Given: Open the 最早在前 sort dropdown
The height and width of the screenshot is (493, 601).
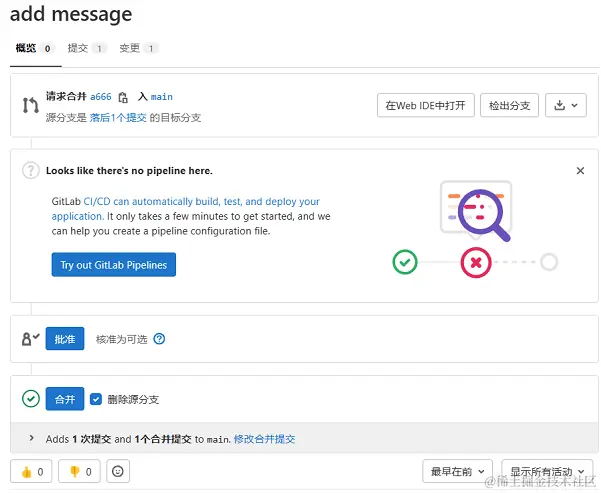Looking at the screenshot, I should pos(459,471).
